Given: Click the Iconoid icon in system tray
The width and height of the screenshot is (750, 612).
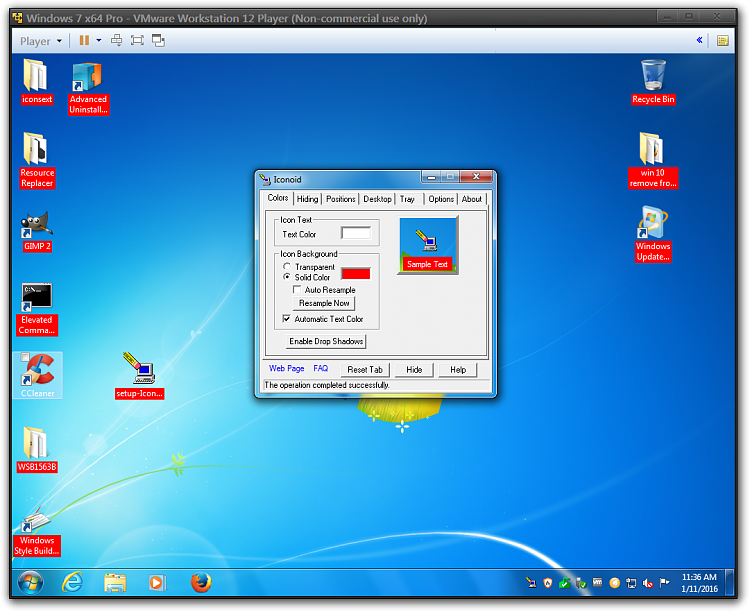Looking at the screenshot, I should click(531, 582).
